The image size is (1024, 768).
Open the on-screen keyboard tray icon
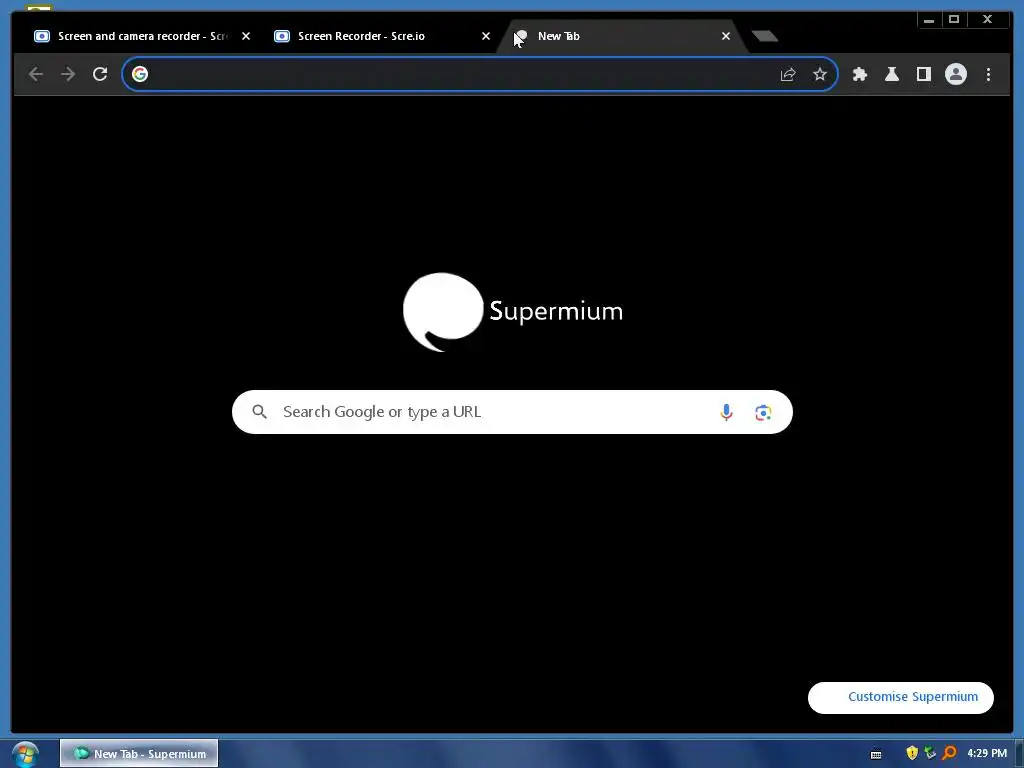876,754
